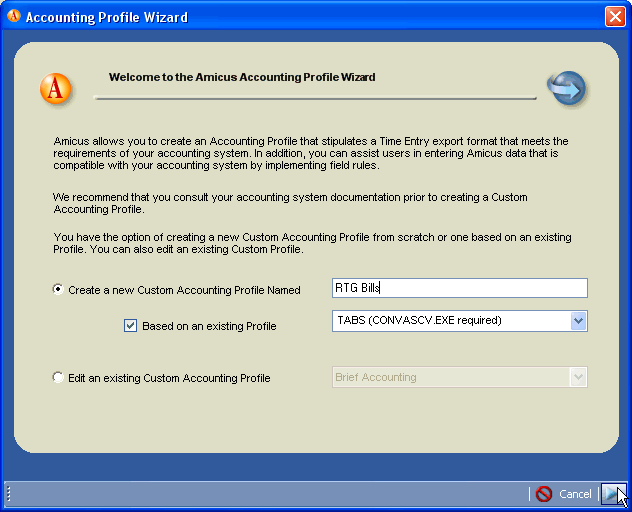This screenshot has height=512, width=632.
Task: Click the horizontal line under the heading
Action: pos(315,98)
